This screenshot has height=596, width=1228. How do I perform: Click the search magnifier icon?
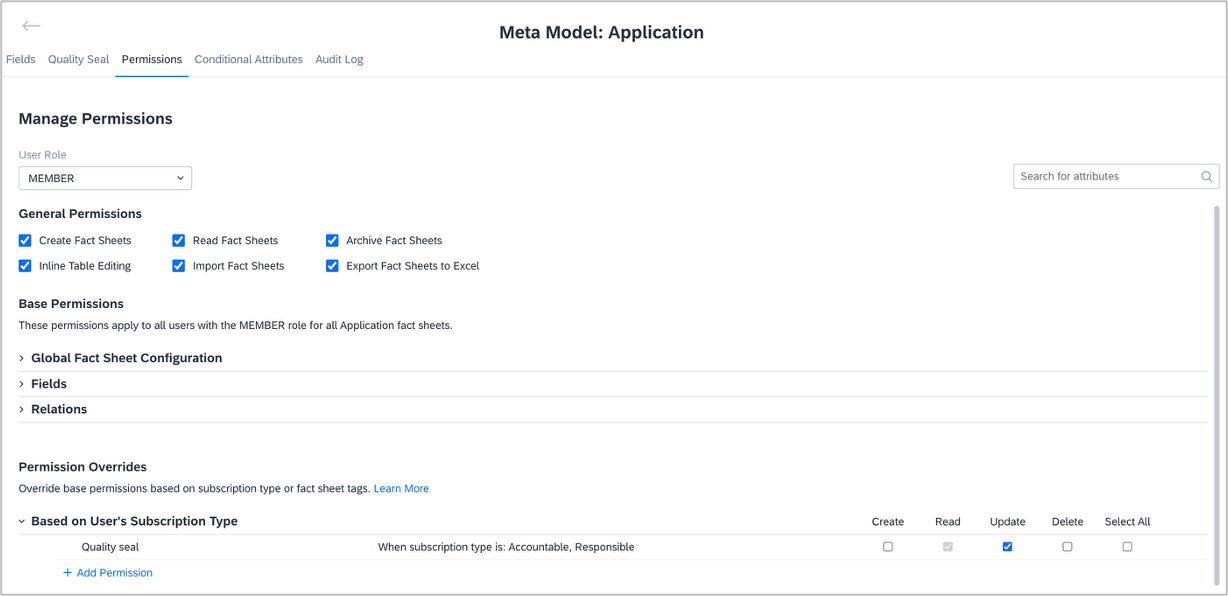coord(1207,177)
